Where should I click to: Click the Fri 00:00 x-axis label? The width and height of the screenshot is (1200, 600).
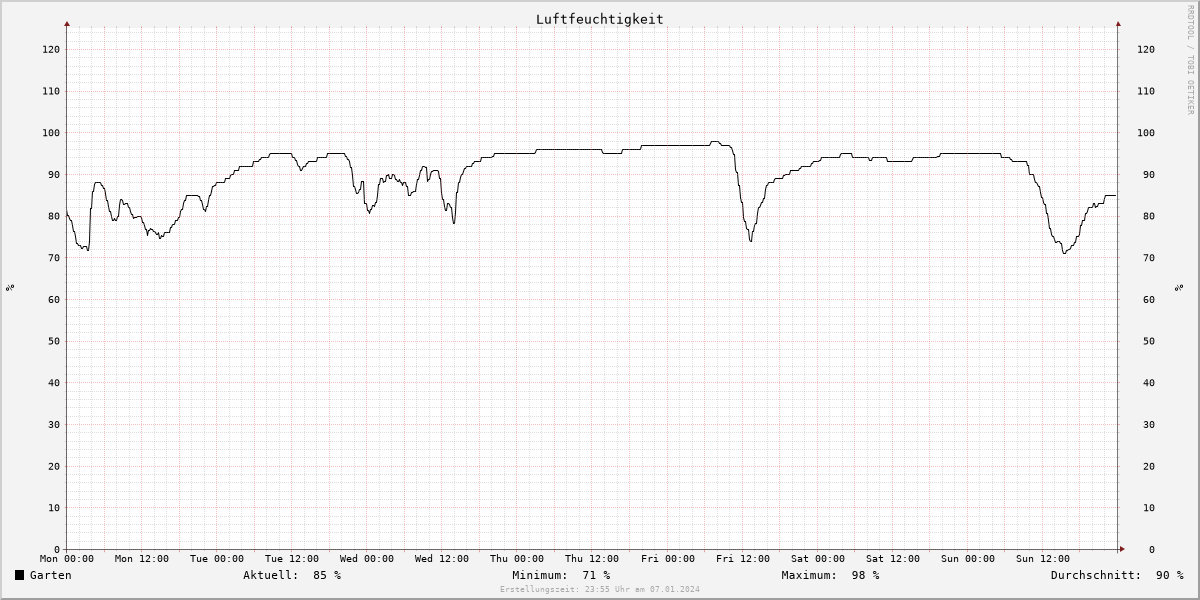click(667, 559)
